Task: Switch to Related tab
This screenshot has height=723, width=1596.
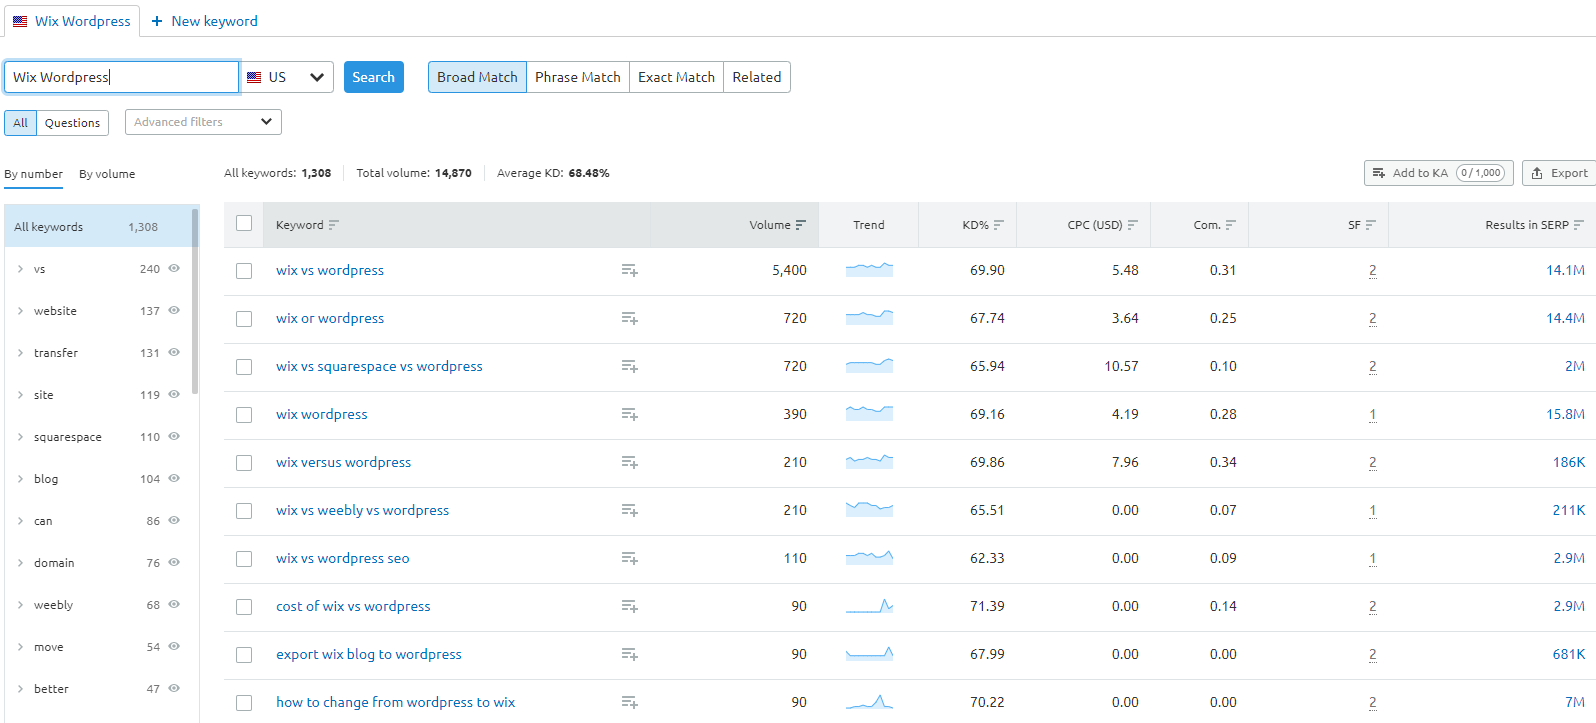Action: 757,77
